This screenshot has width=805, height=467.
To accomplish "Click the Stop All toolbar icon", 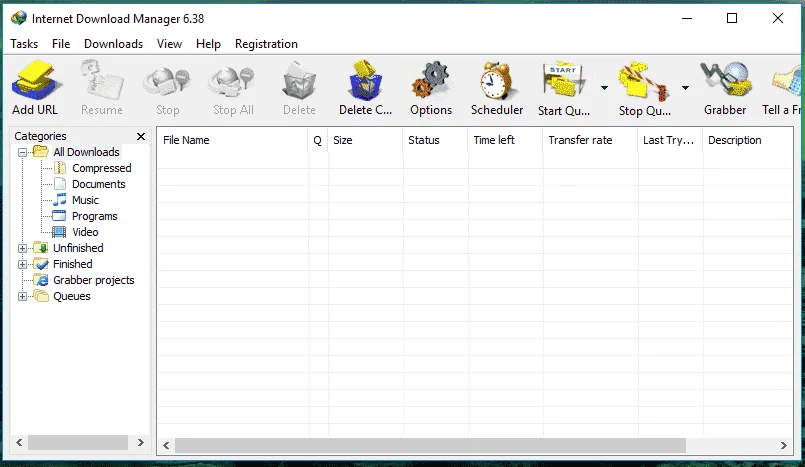I will point(232,82).
